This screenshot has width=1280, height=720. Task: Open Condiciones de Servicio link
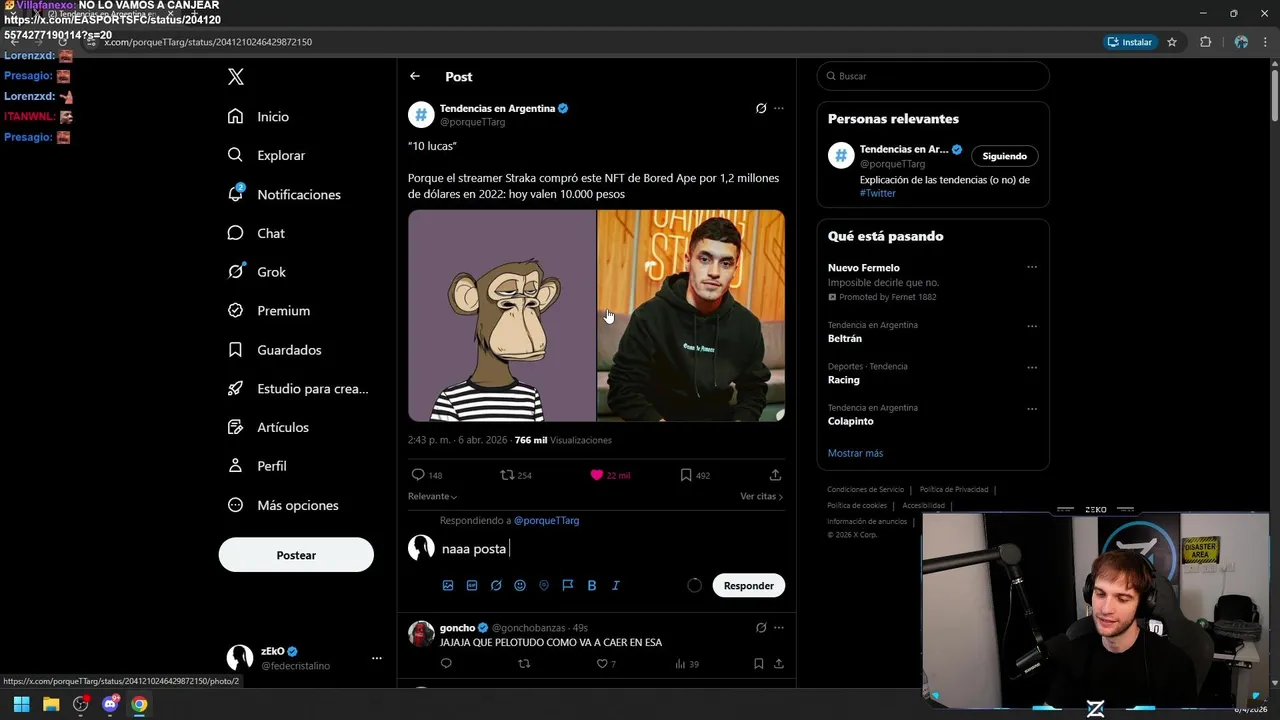(x=866, y=490)
